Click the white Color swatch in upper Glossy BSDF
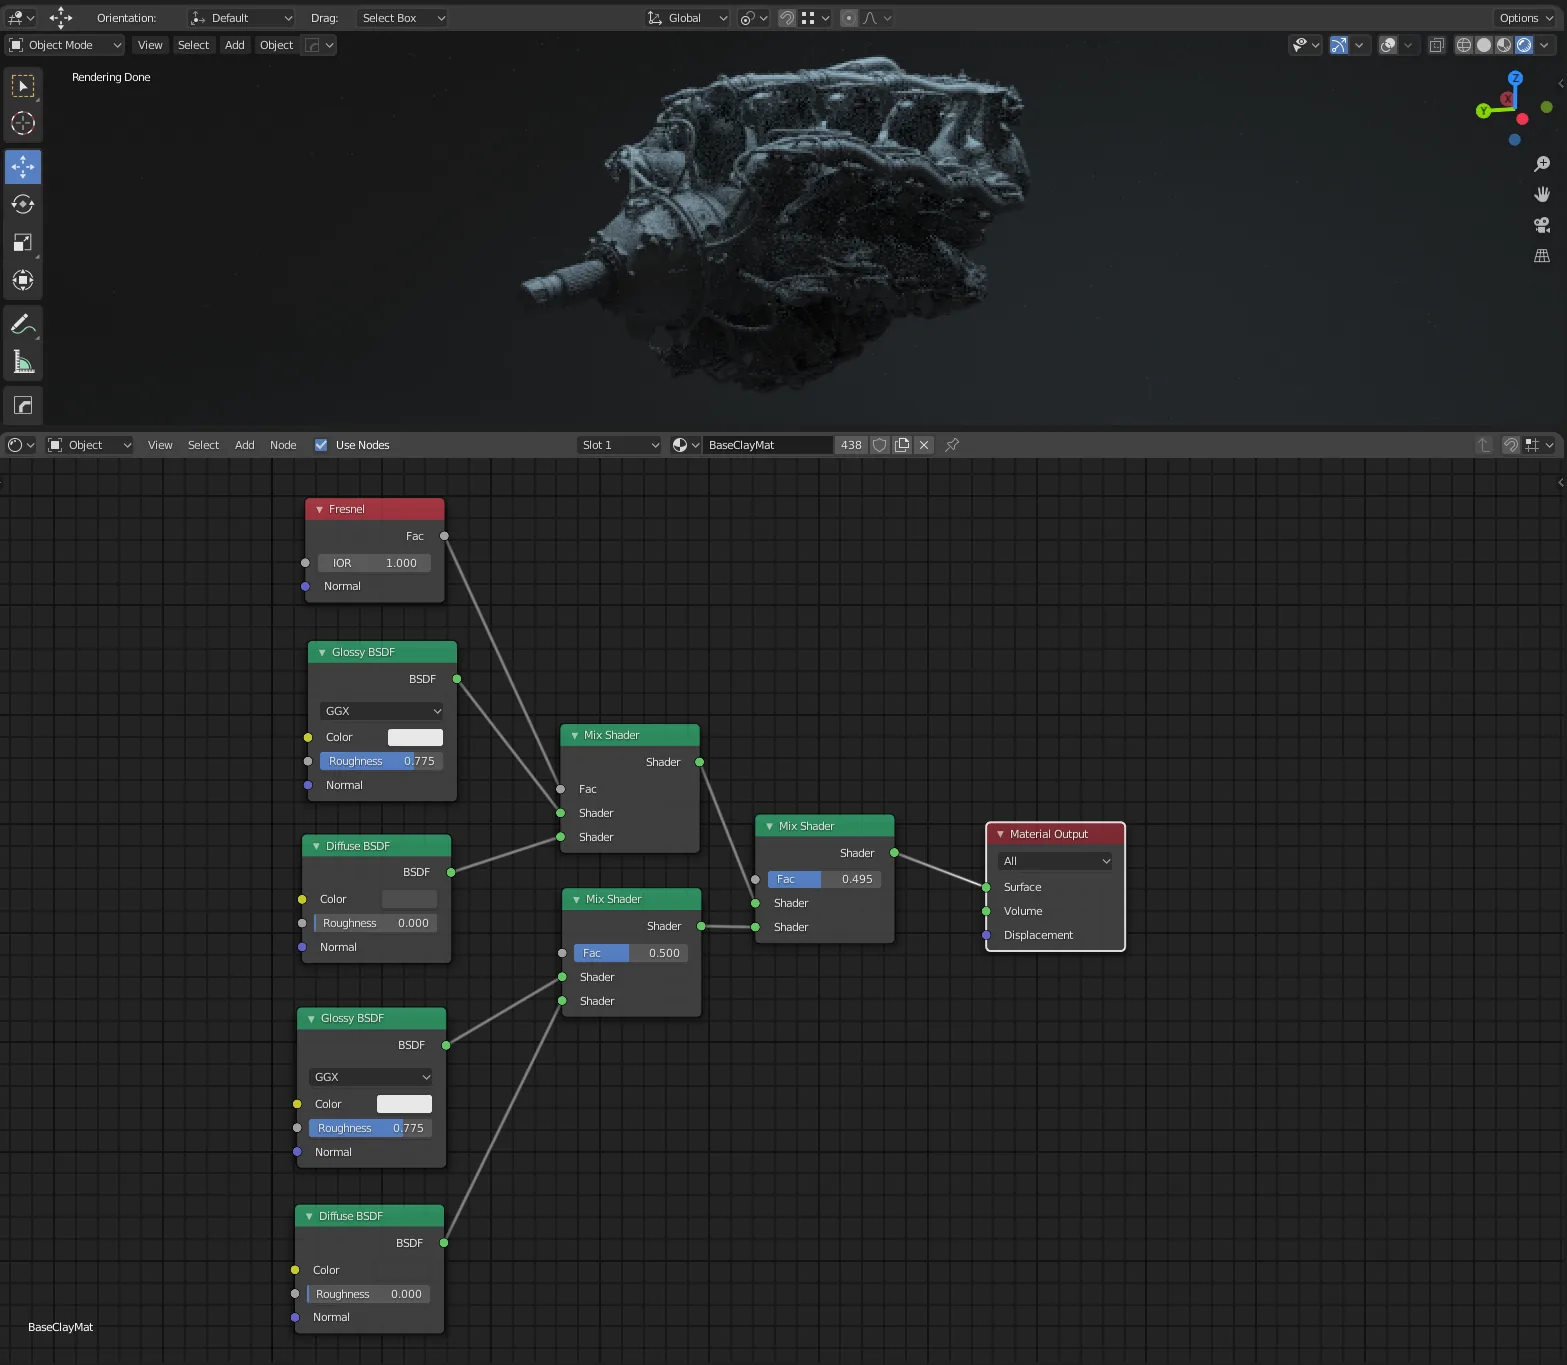The image size is (1567, 1365). pos(415,737)
